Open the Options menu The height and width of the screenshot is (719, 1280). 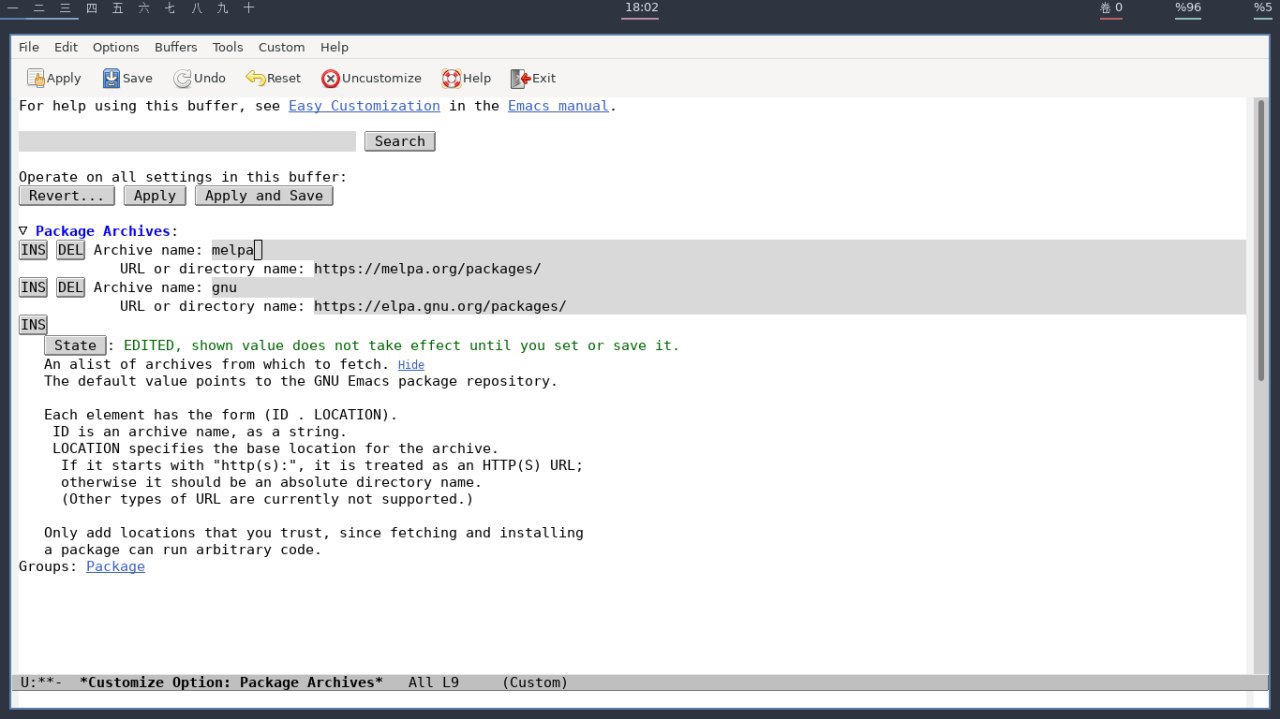[x=116, y=47]
